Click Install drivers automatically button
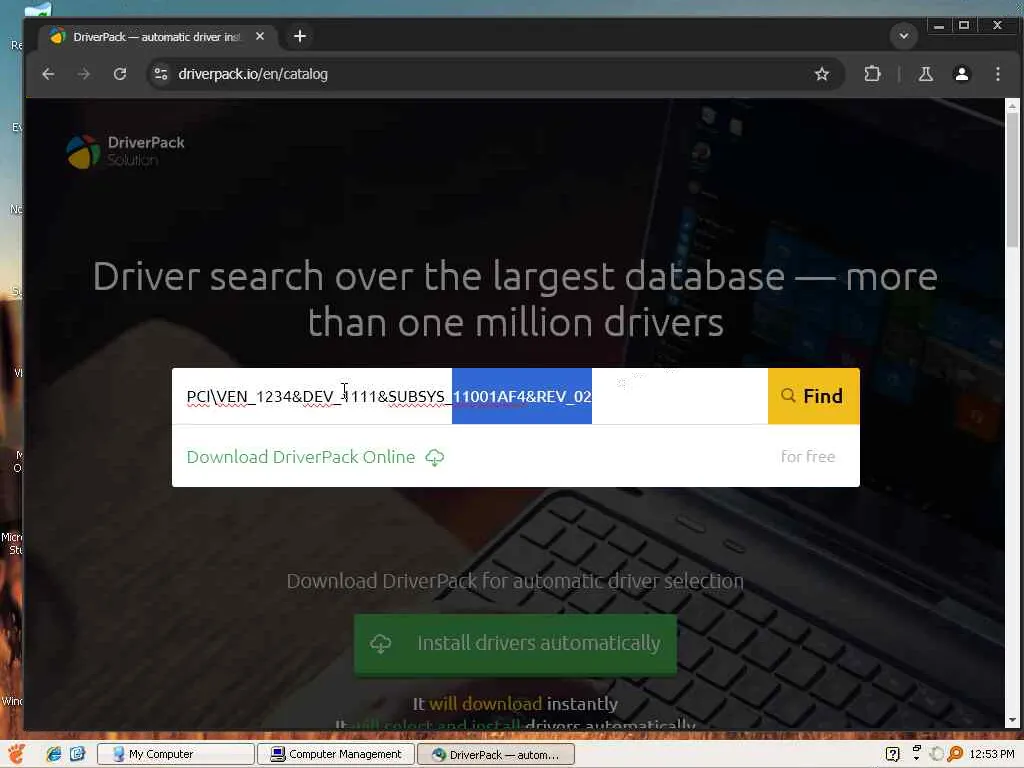 pyautogui.click(x=515, y=643)
